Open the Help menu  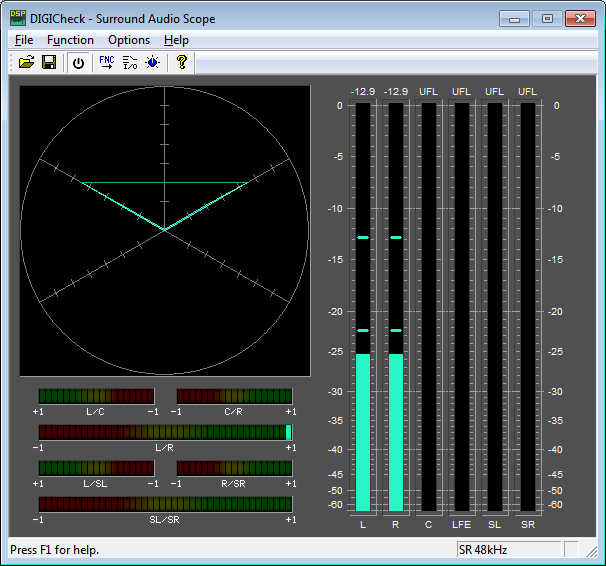click(176, 40)
